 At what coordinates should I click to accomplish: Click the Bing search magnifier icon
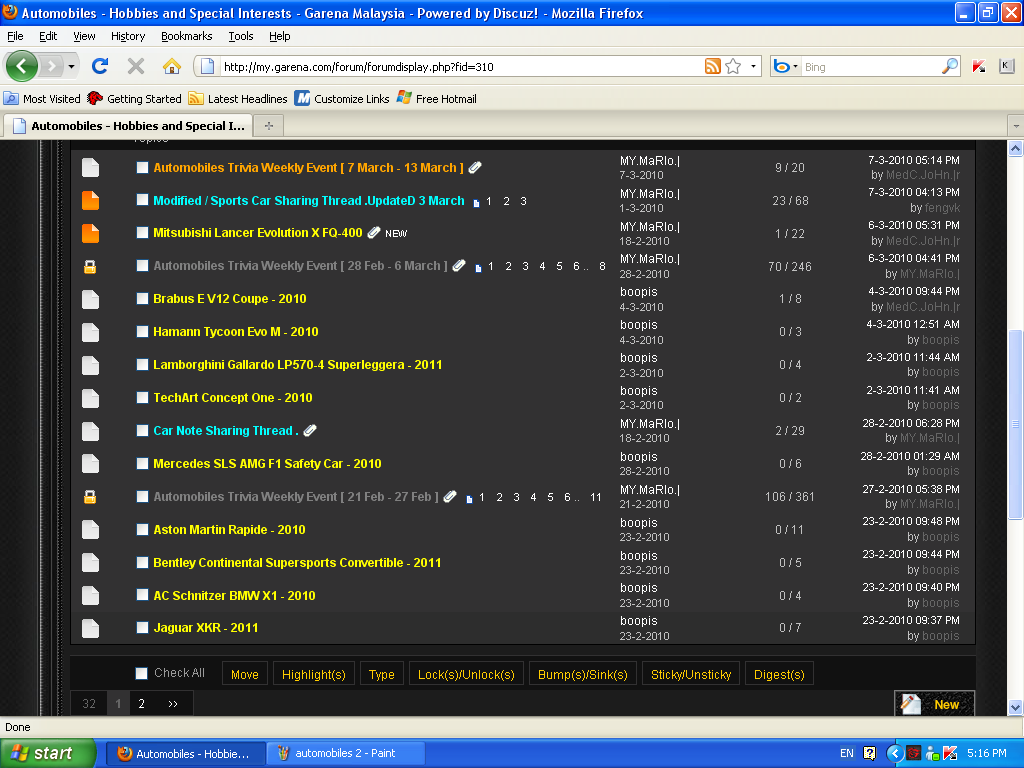point(950,66)
